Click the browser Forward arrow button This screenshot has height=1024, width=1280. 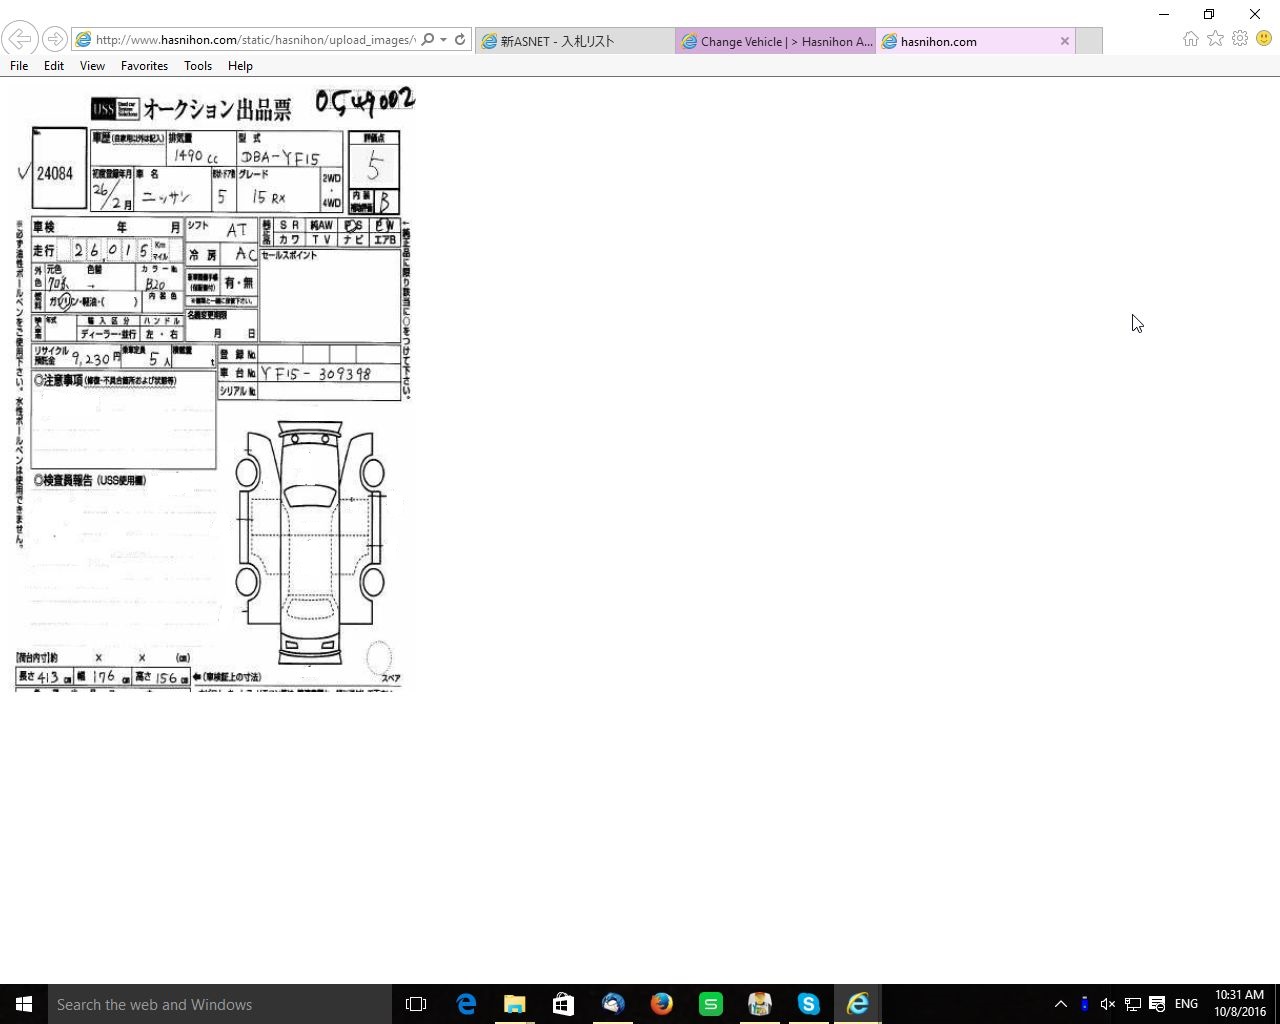pos(55,39)
